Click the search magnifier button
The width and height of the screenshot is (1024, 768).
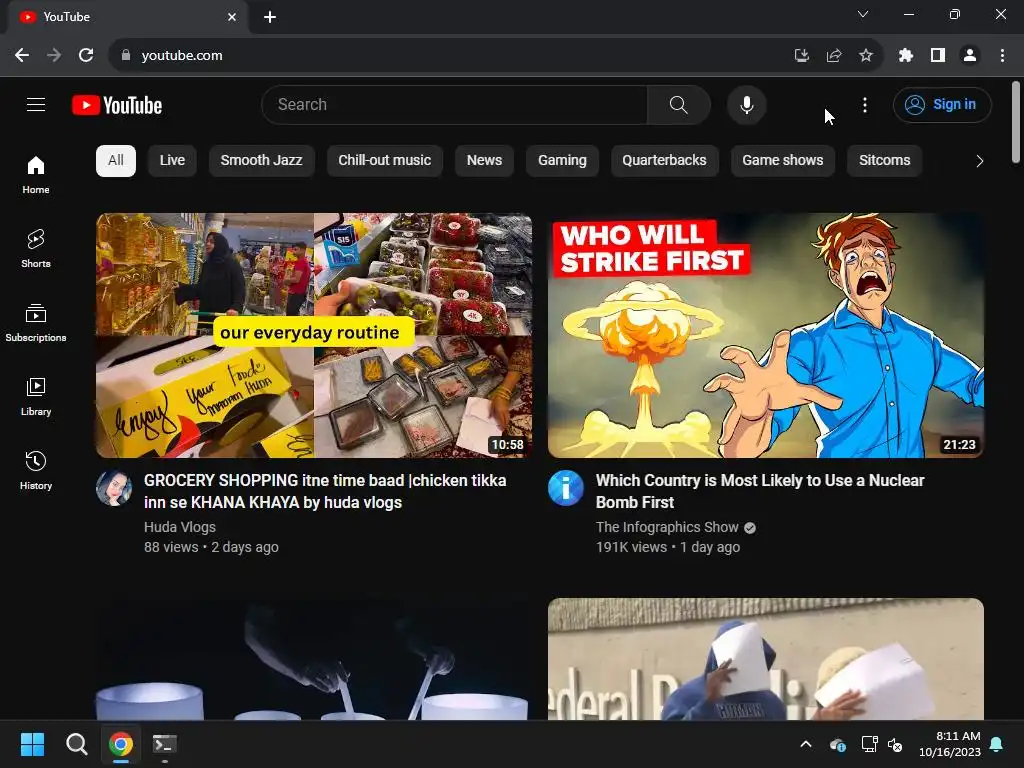pyautogui.click(x=679, y=104)
